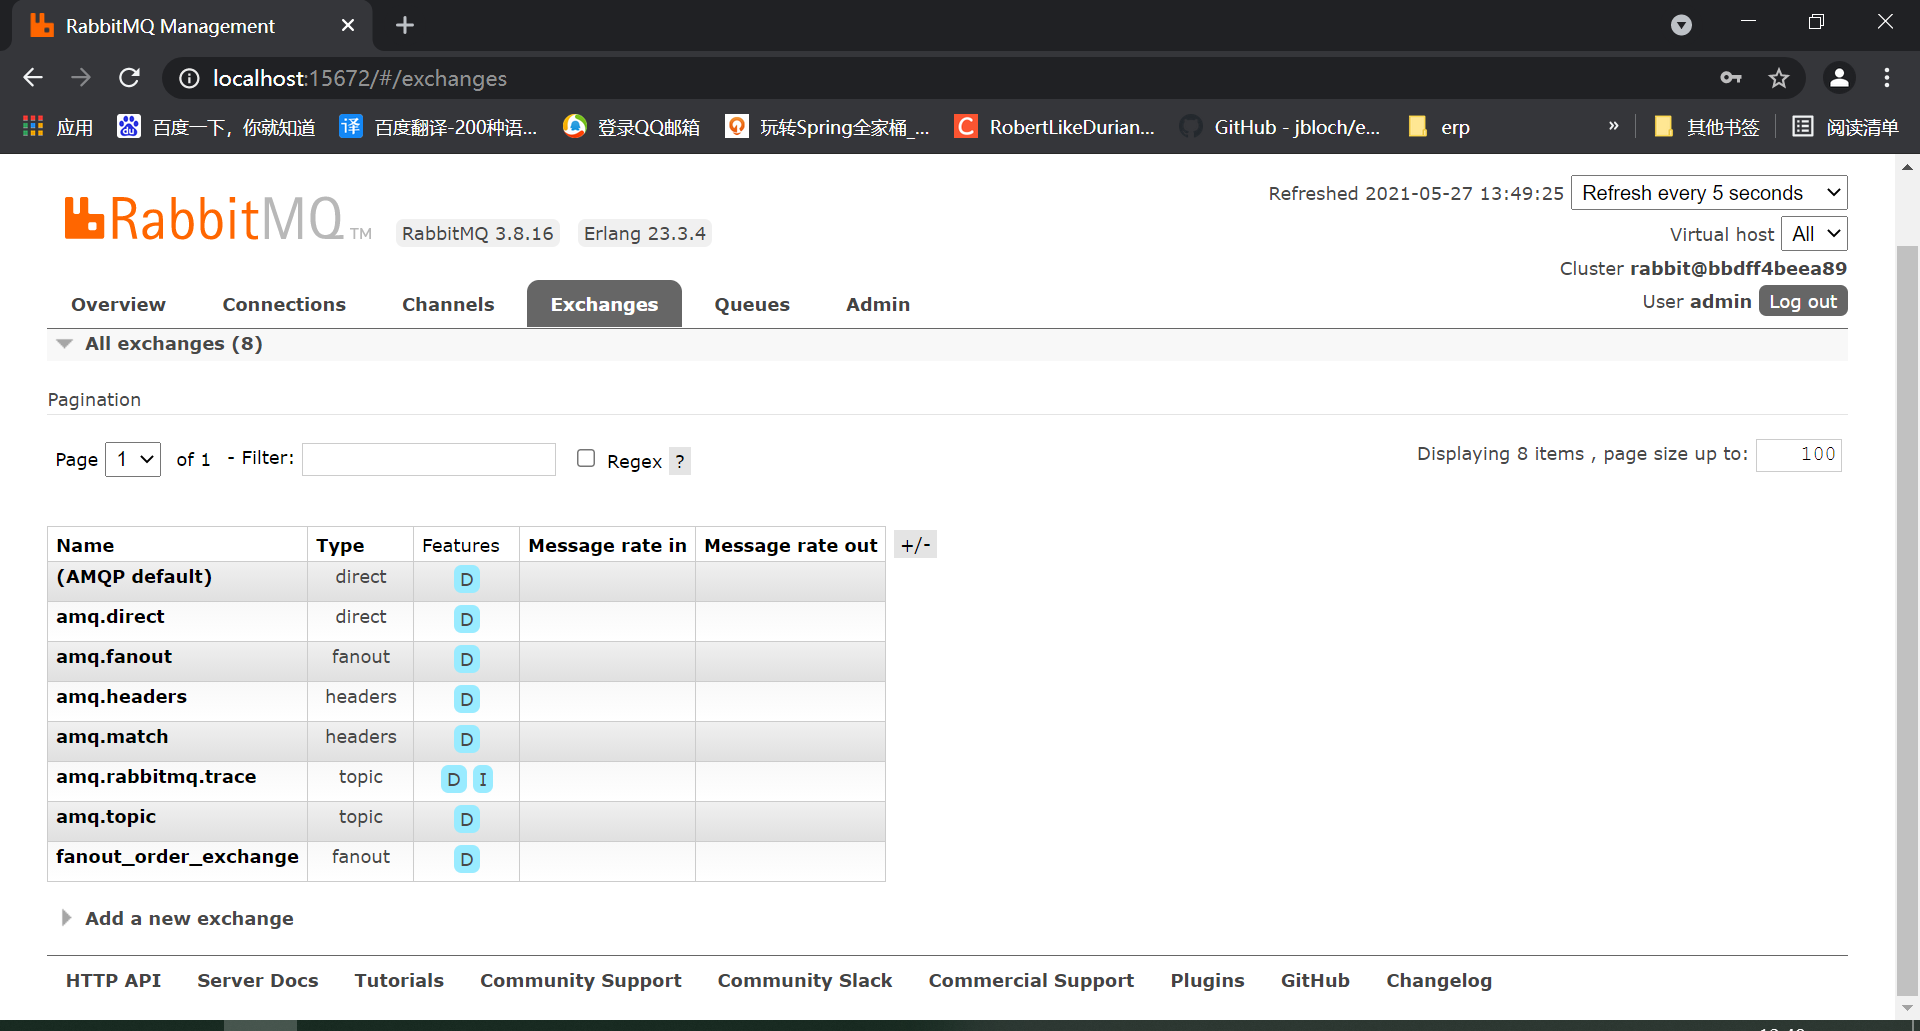Open the Server Docs footer link

tap(258, 981)
